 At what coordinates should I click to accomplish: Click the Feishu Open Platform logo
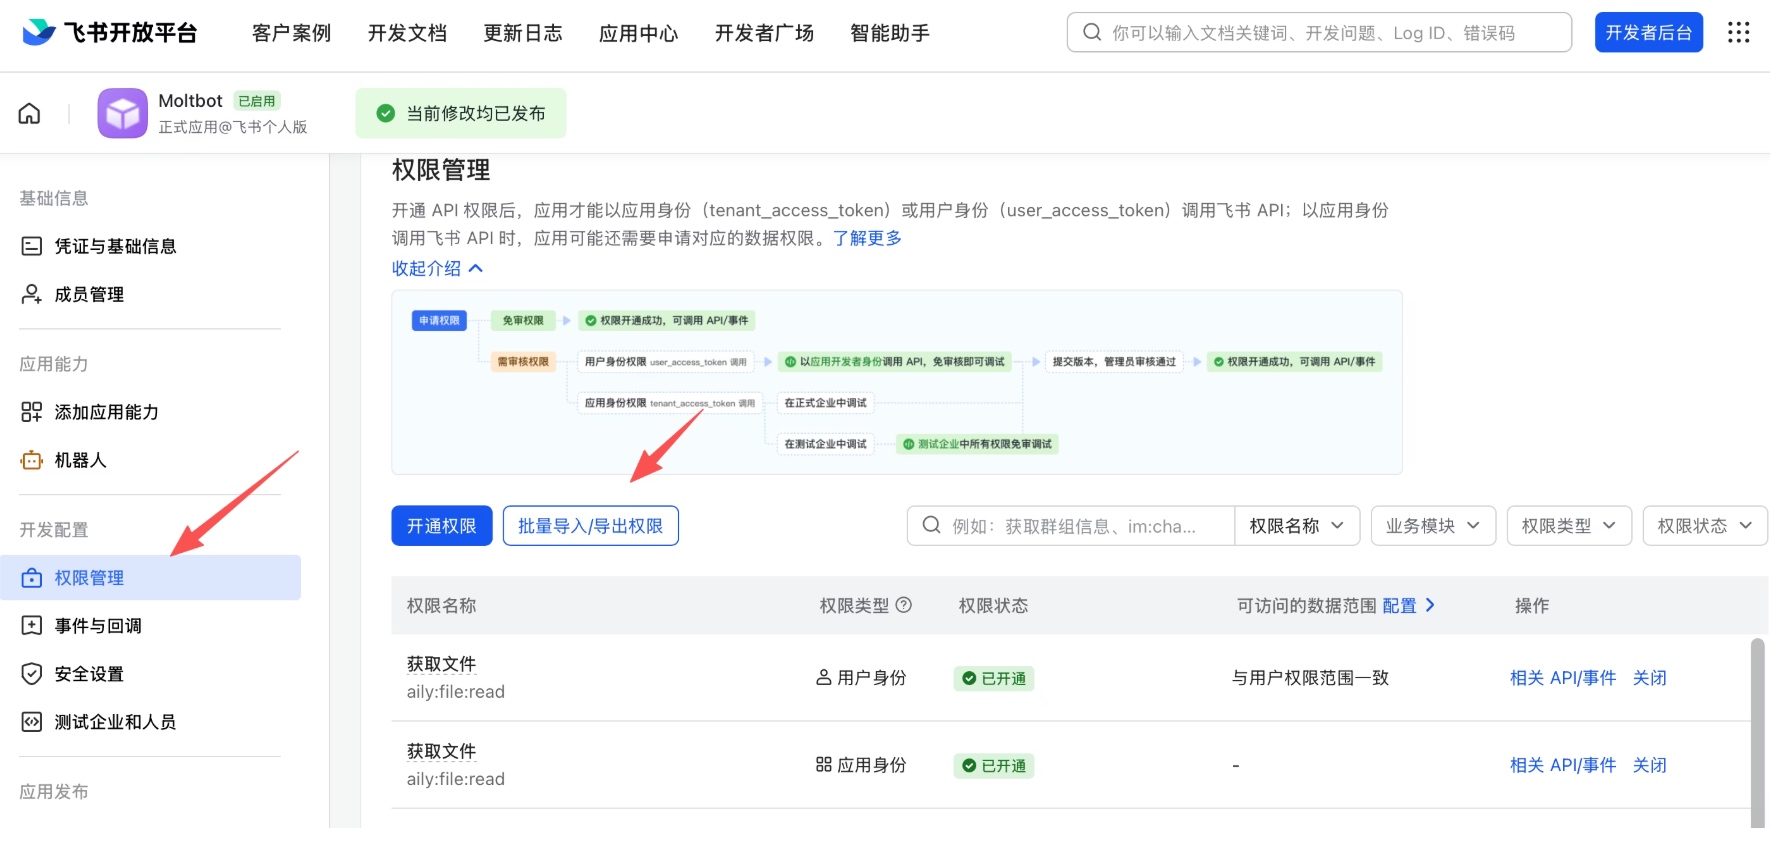[x=110, y=33]
